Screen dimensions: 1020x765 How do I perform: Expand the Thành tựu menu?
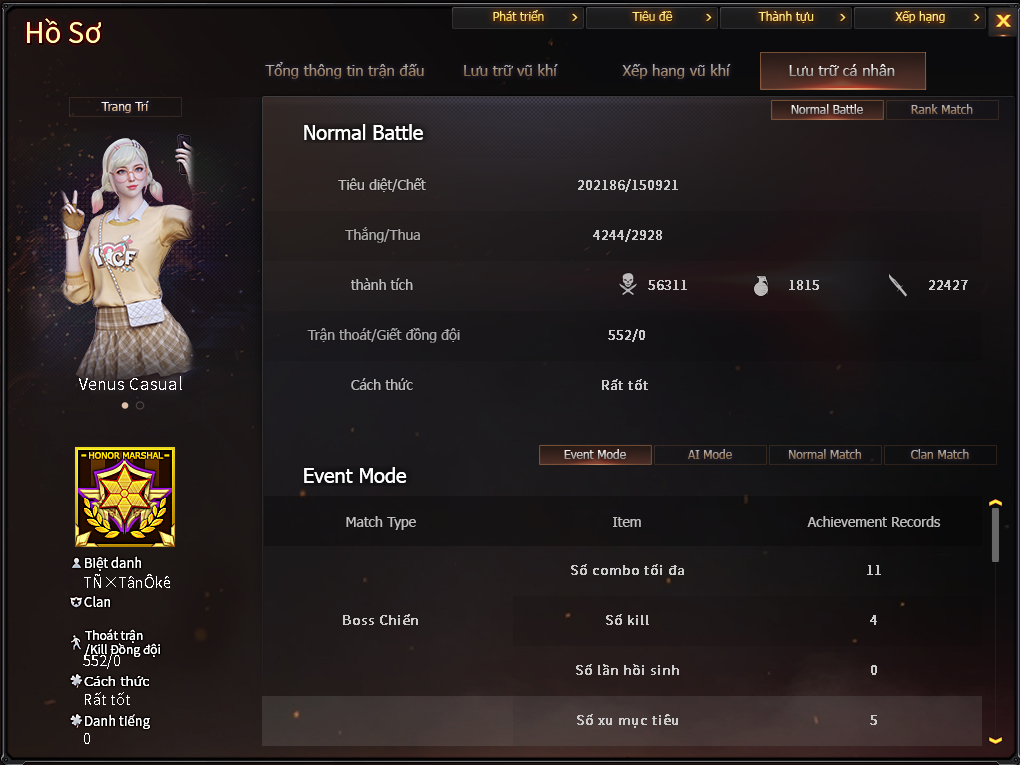tap(786, 17)
